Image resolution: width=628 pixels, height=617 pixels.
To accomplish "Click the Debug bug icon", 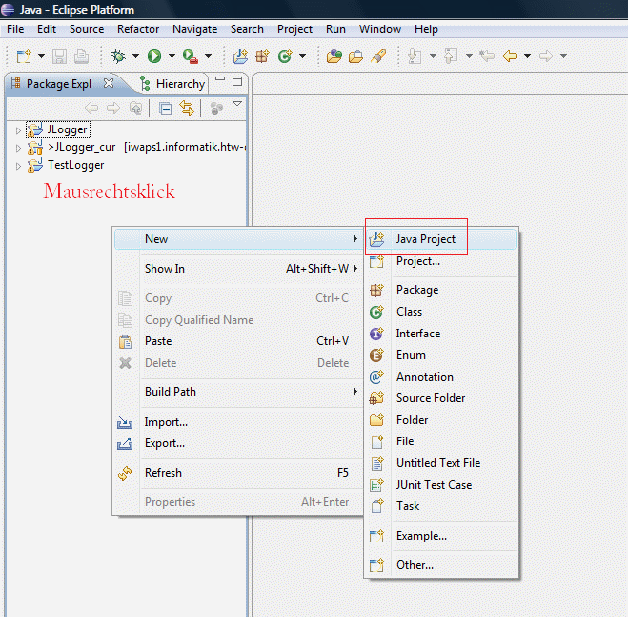I will tap(118, 56).
